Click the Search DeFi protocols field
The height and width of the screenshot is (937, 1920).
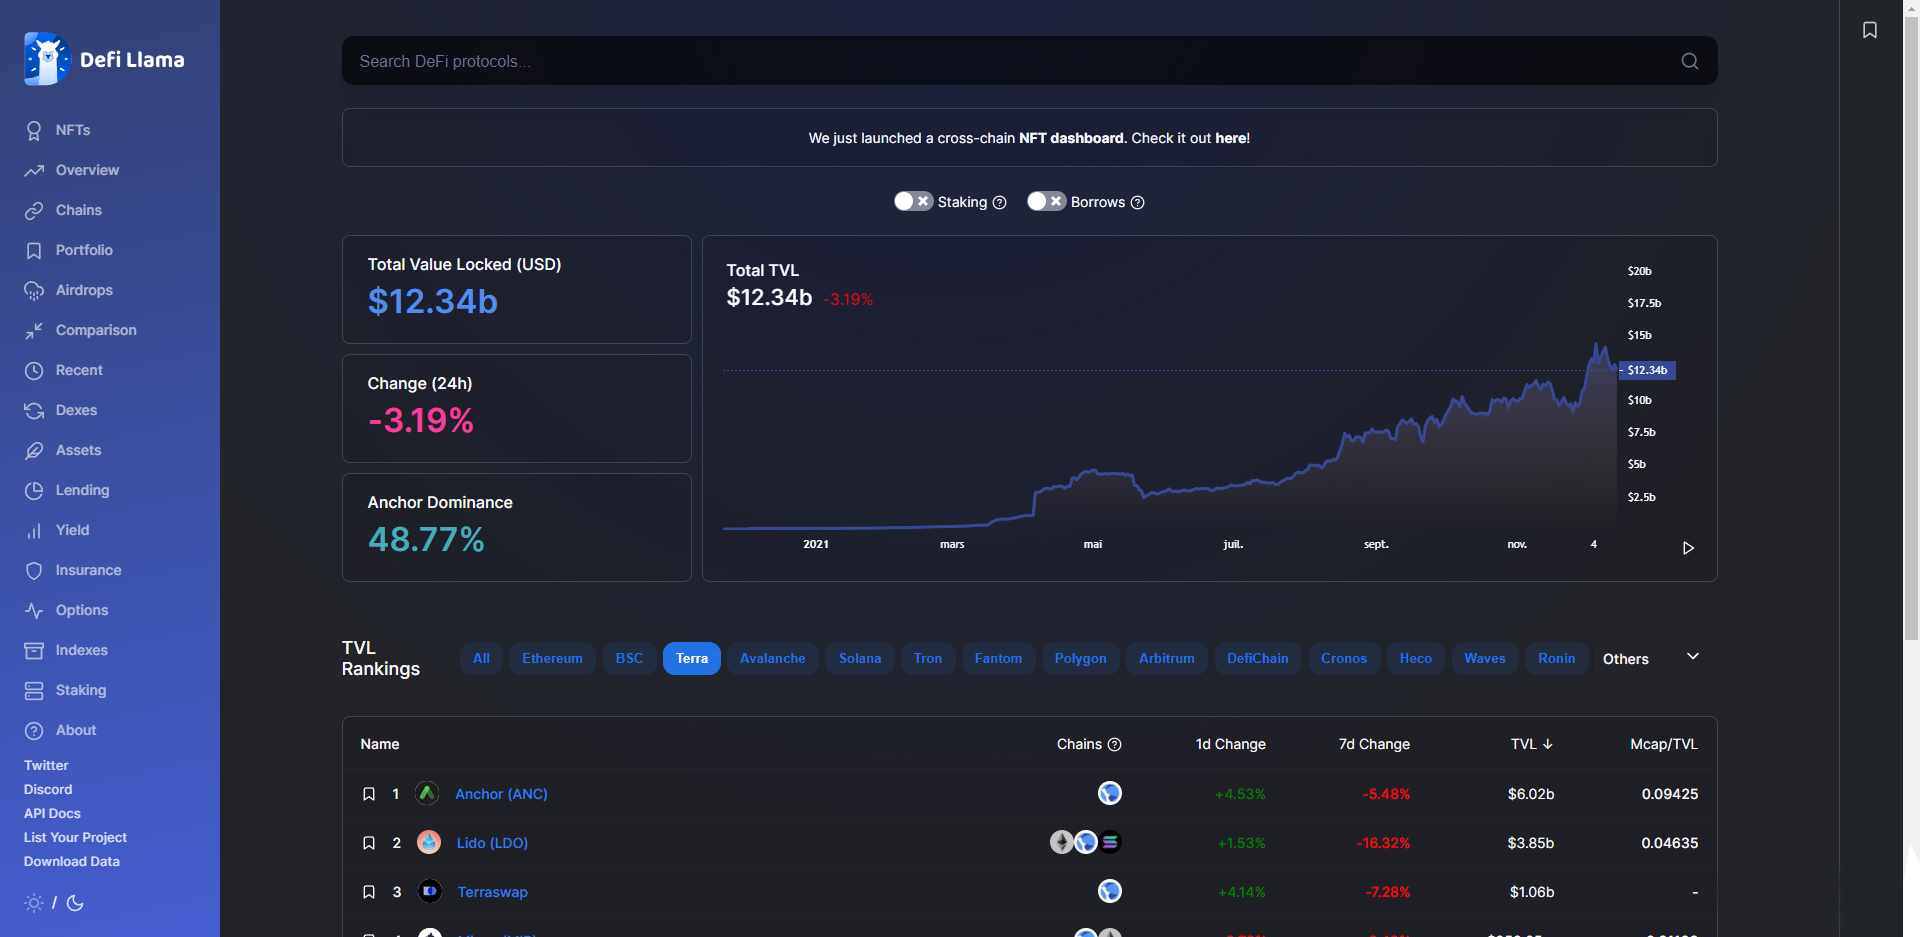[x=1030, y=61]
